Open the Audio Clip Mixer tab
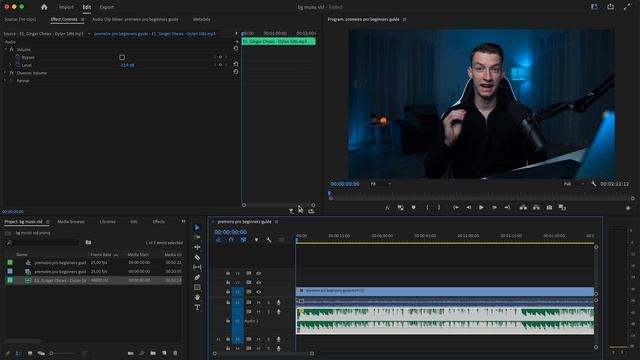The image size is (640, 360). [x=135, y=19]
